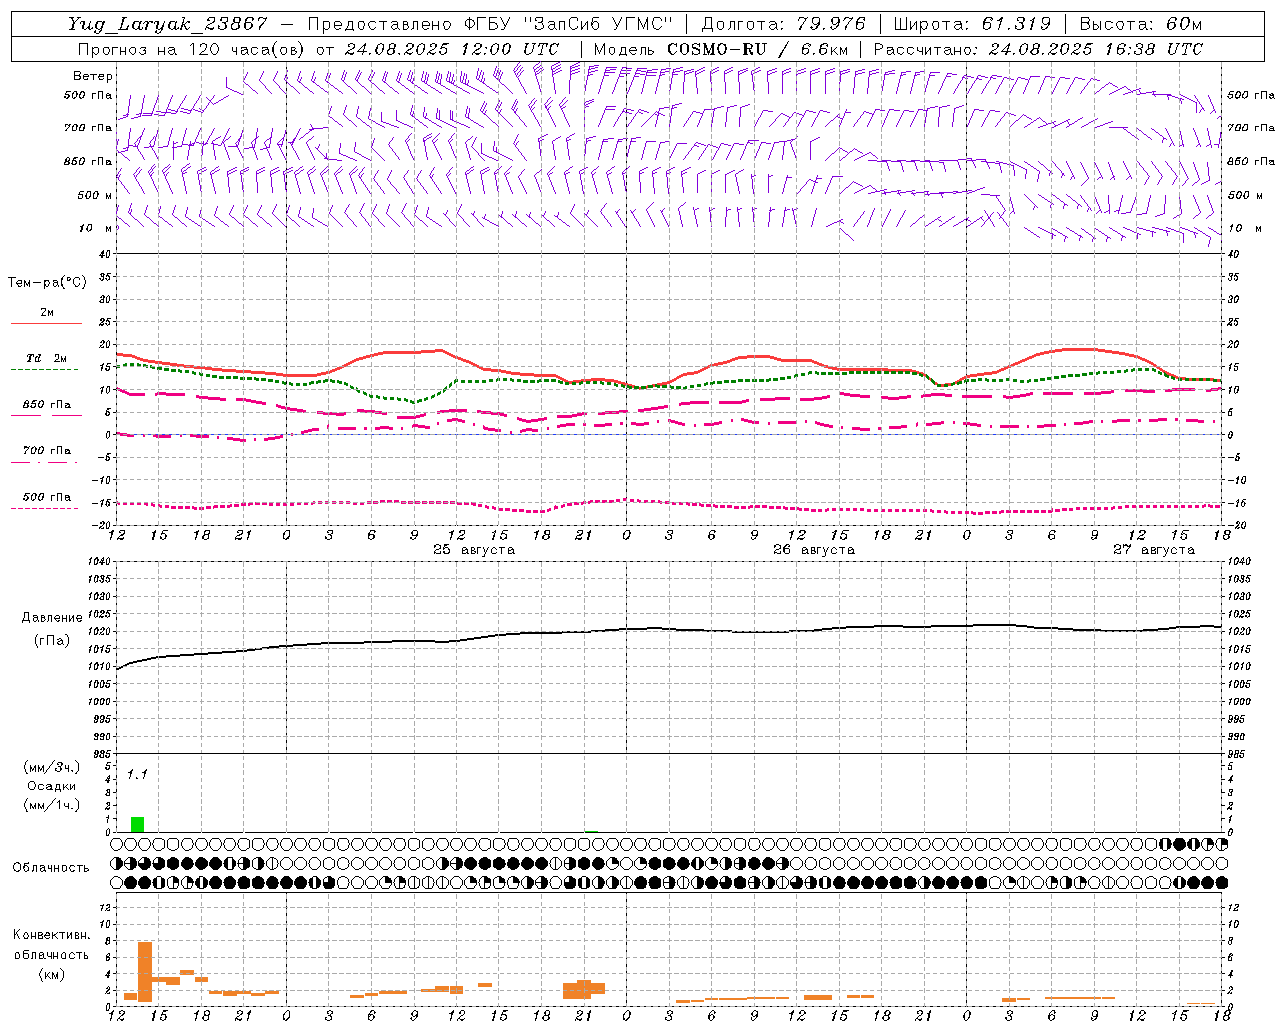Click the 700 гПа temperature legend entry
The height and width of the screenshot is (1024, 1280).
(x=46, y=451)
